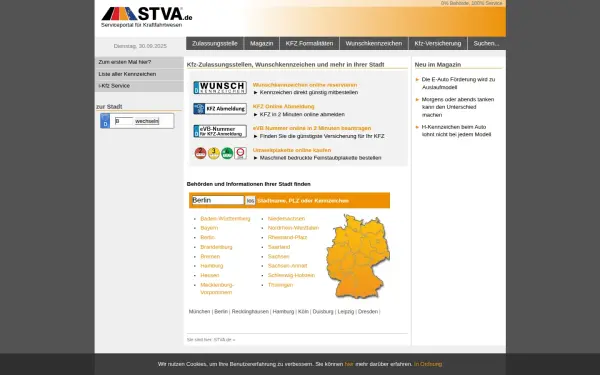Viewport: 600px width, 375px height.
Task: Click the Umweltzone sign icon
Action: tap(240, 153)
